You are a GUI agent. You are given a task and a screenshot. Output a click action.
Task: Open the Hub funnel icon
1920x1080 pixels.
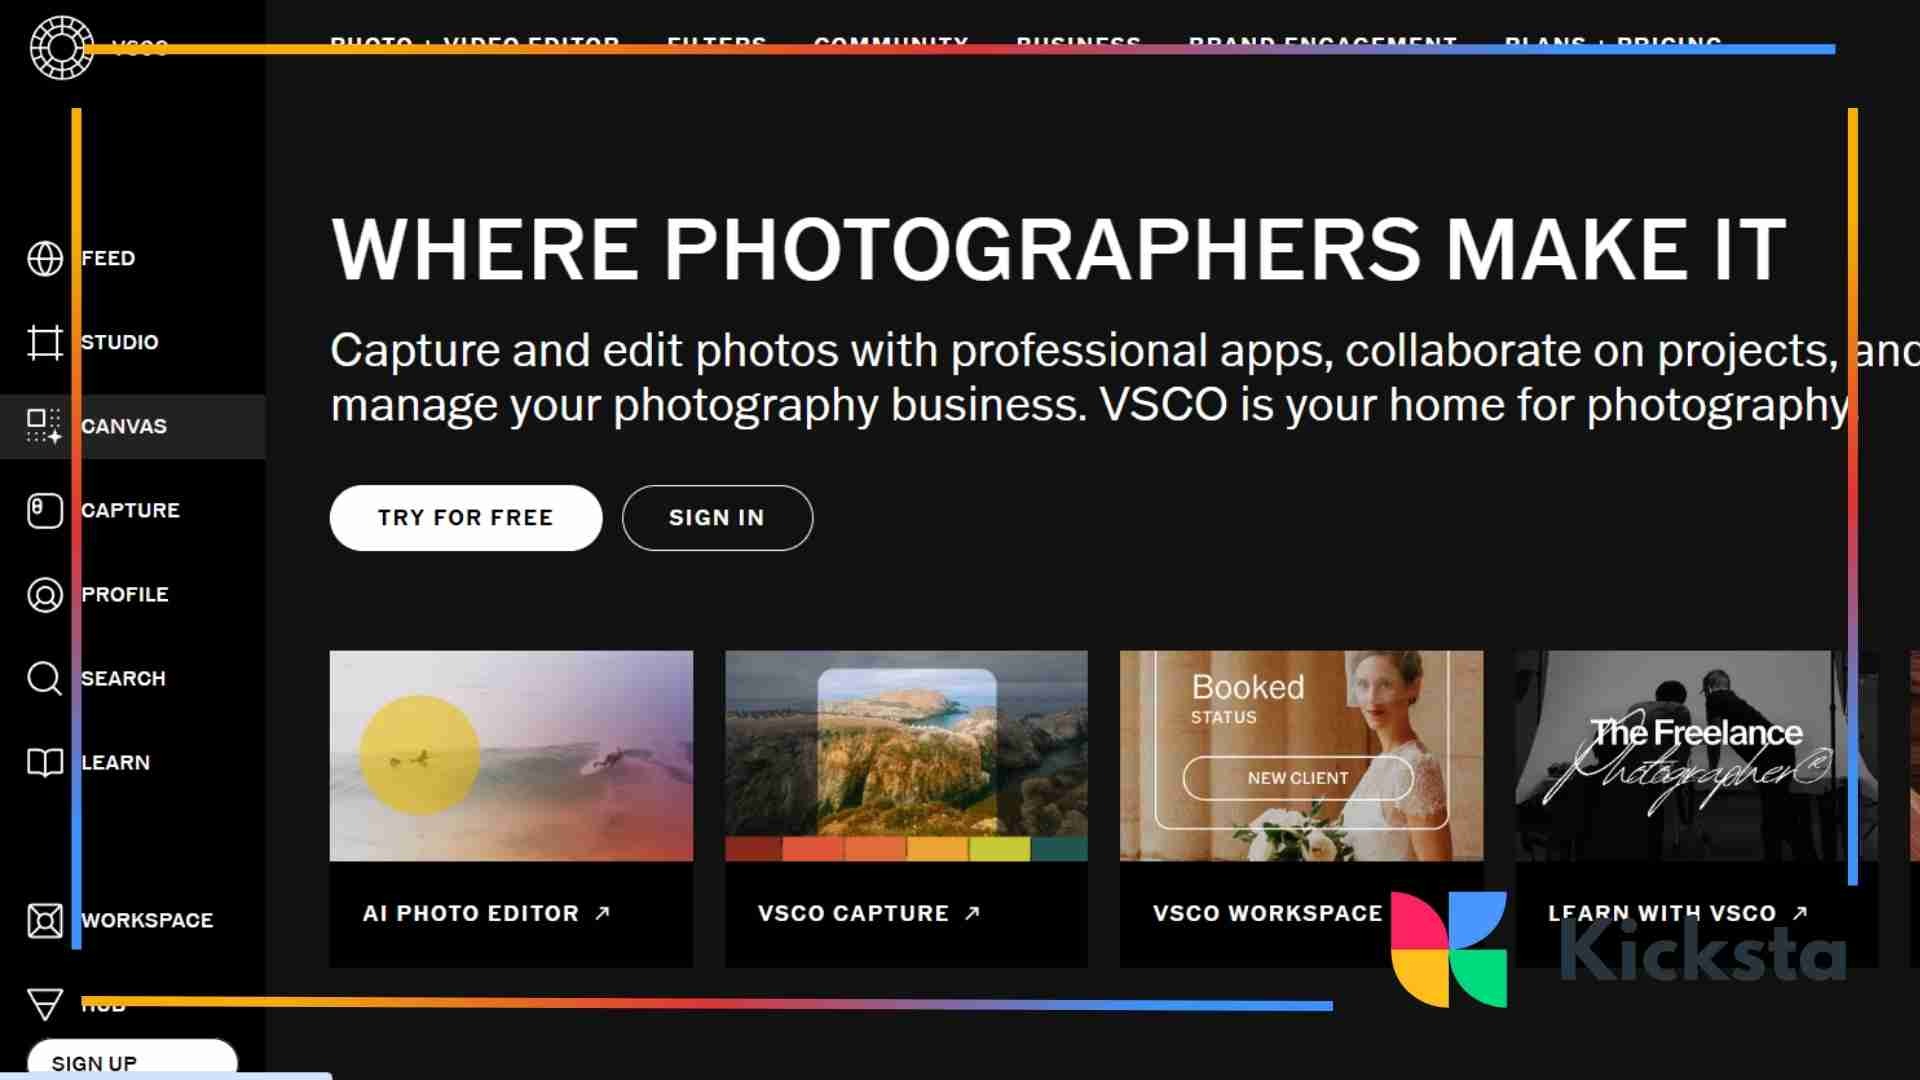coord(44,1004)
